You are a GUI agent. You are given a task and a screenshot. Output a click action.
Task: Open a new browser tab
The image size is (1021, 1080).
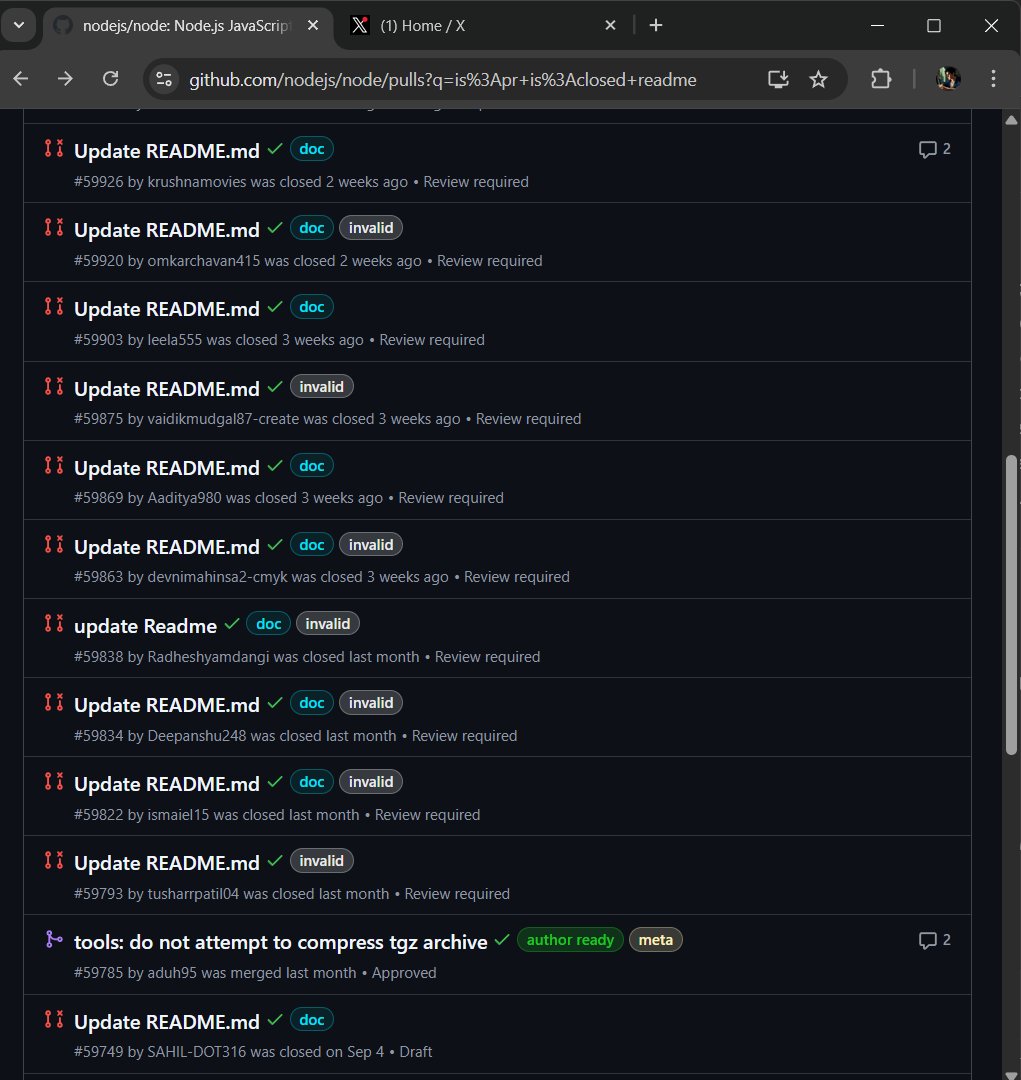(656, 26)
